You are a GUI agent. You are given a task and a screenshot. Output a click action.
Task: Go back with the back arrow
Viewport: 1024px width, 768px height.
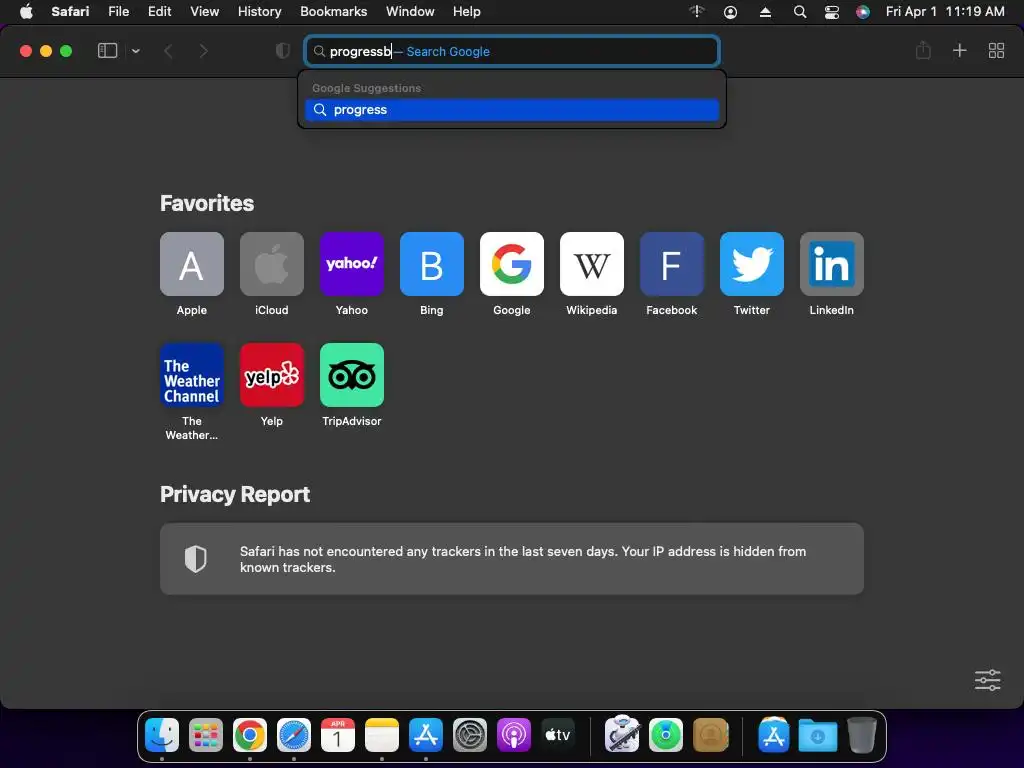168,51
